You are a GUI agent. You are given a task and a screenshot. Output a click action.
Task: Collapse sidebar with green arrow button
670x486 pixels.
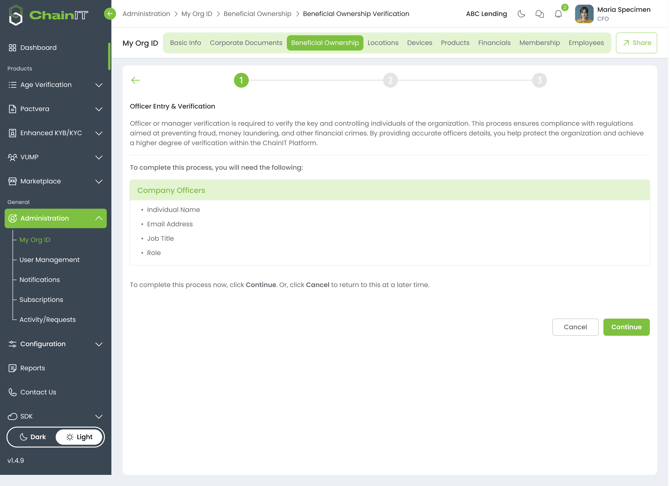point(110,14)
